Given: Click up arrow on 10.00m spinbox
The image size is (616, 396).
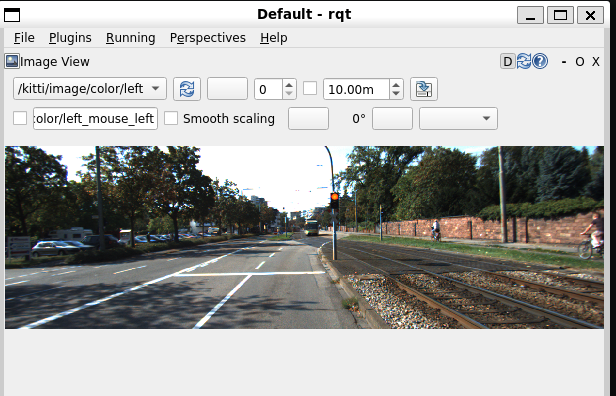Looking at the screenshot, I should 396,84.
